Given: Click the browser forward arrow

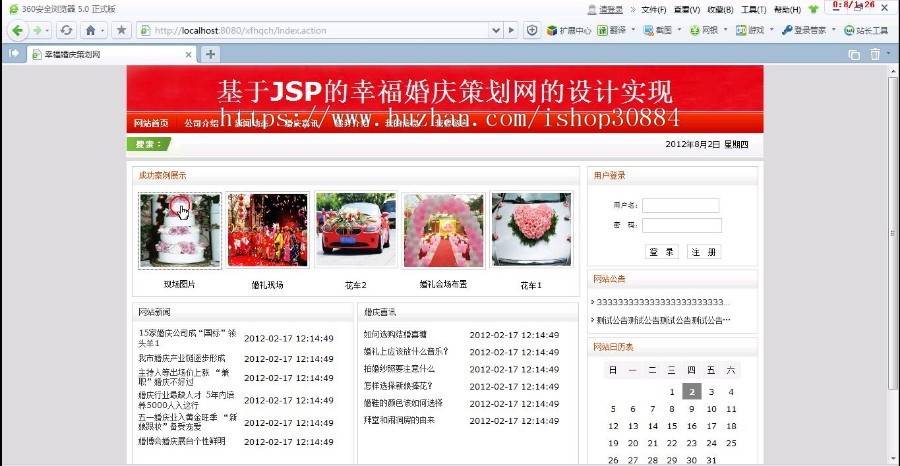Looking at the screenshot, I should point(38,30).
